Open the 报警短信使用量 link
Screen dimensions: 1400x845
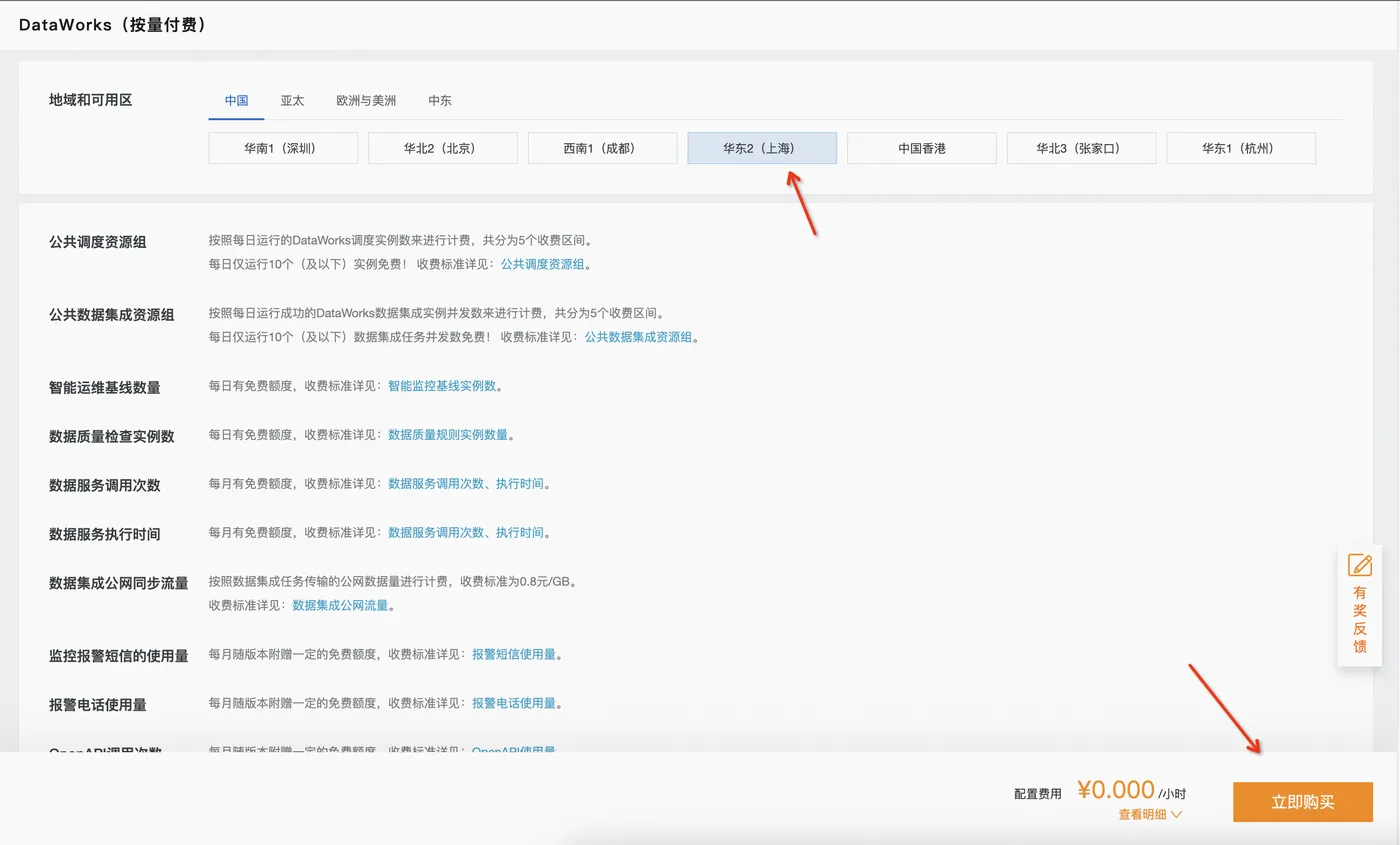(x=514, y=654)
